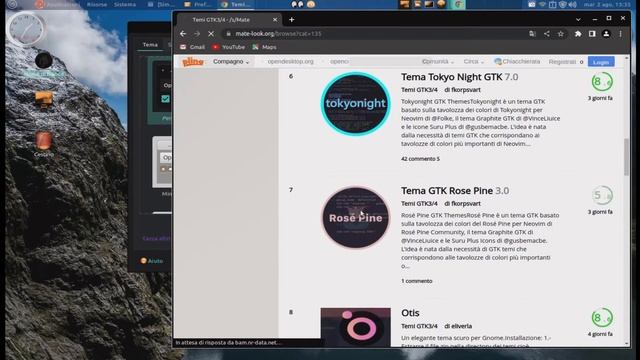Click the volume icon in top panel

tap(572, 4)
